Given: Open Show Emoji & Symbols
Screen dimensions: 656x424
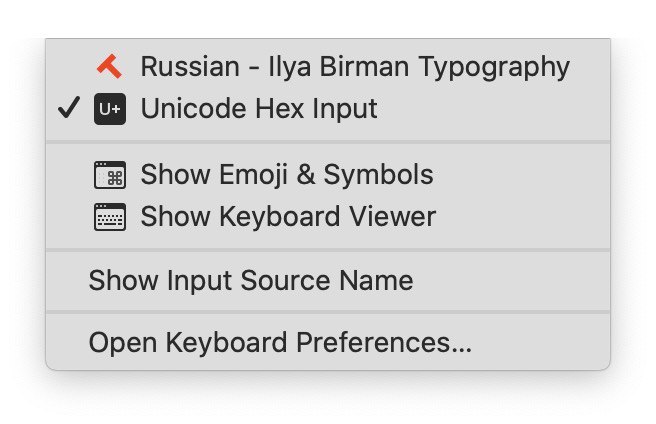Looking at the screenshot, I should pos(328,175).
